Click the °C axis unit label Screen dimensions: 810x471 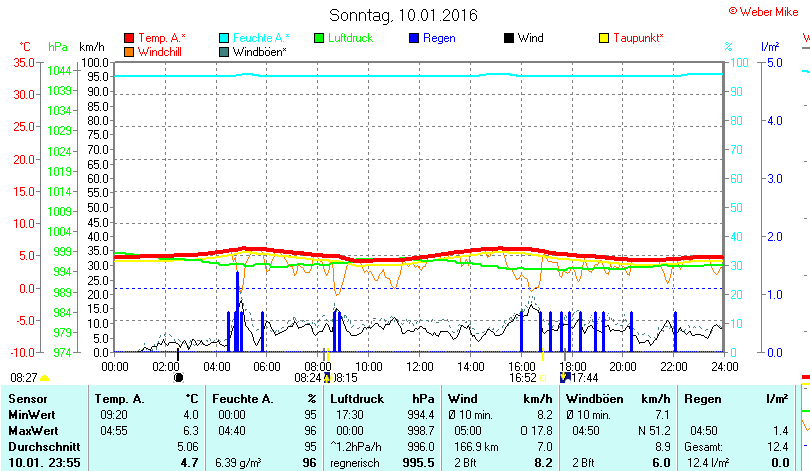(25, 47)
